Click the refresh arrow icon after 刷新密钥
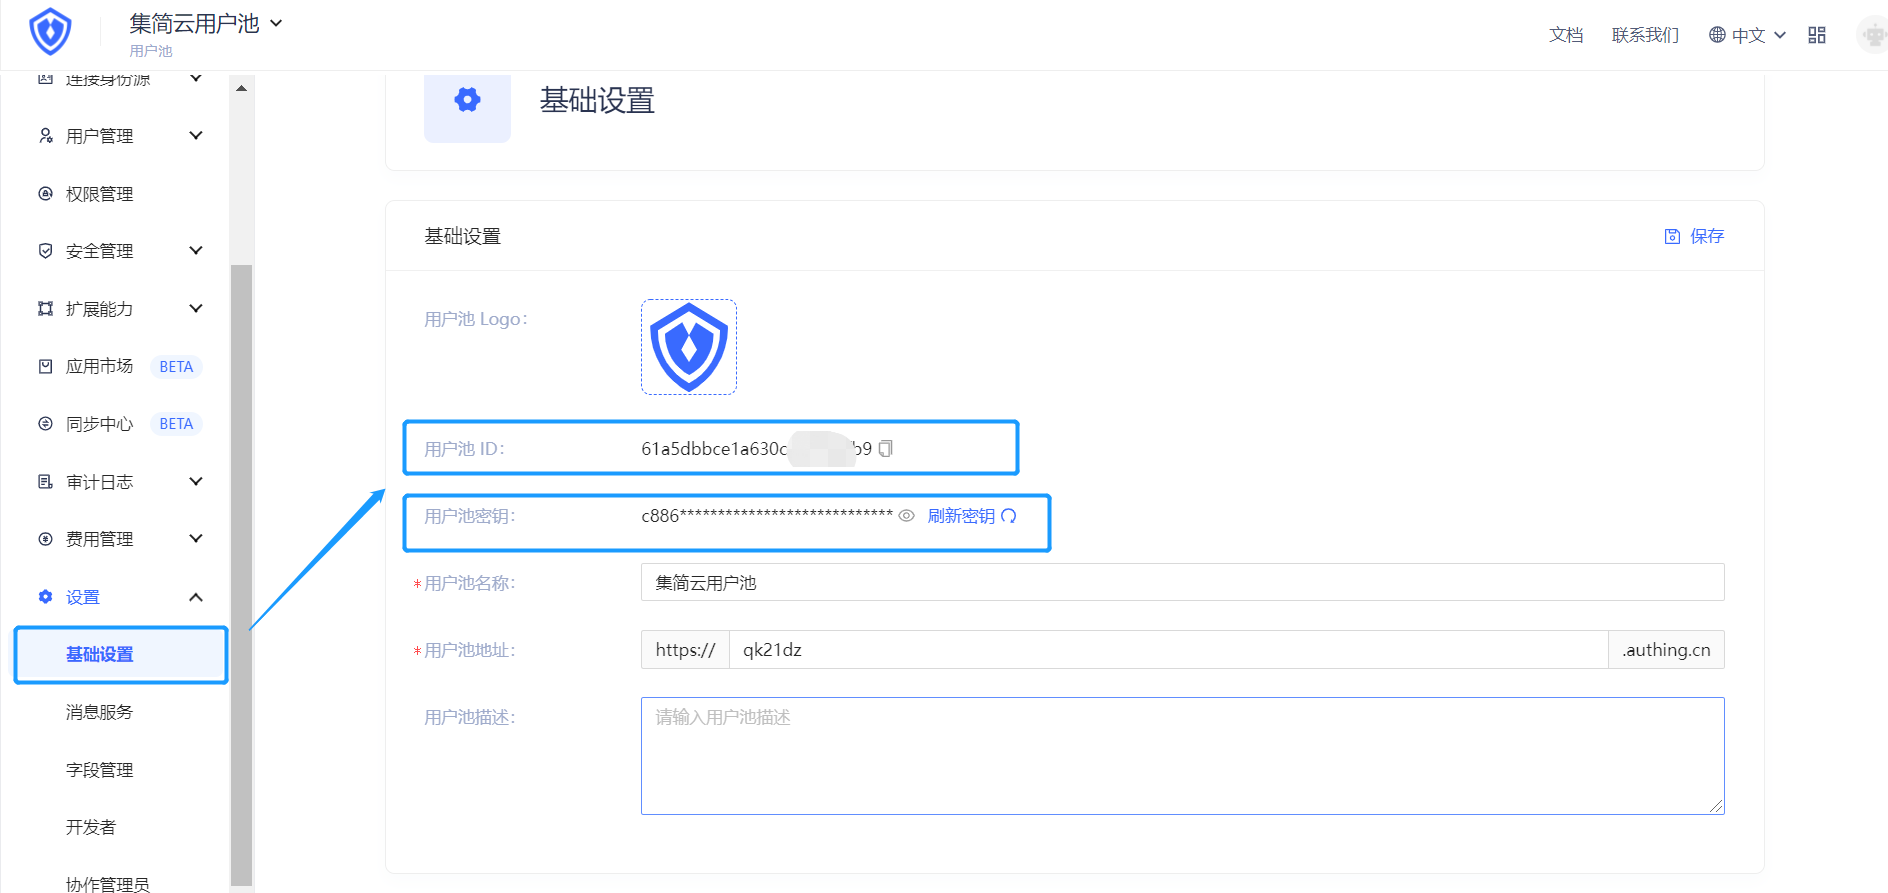1888x893 pixels. point(1009,516)
